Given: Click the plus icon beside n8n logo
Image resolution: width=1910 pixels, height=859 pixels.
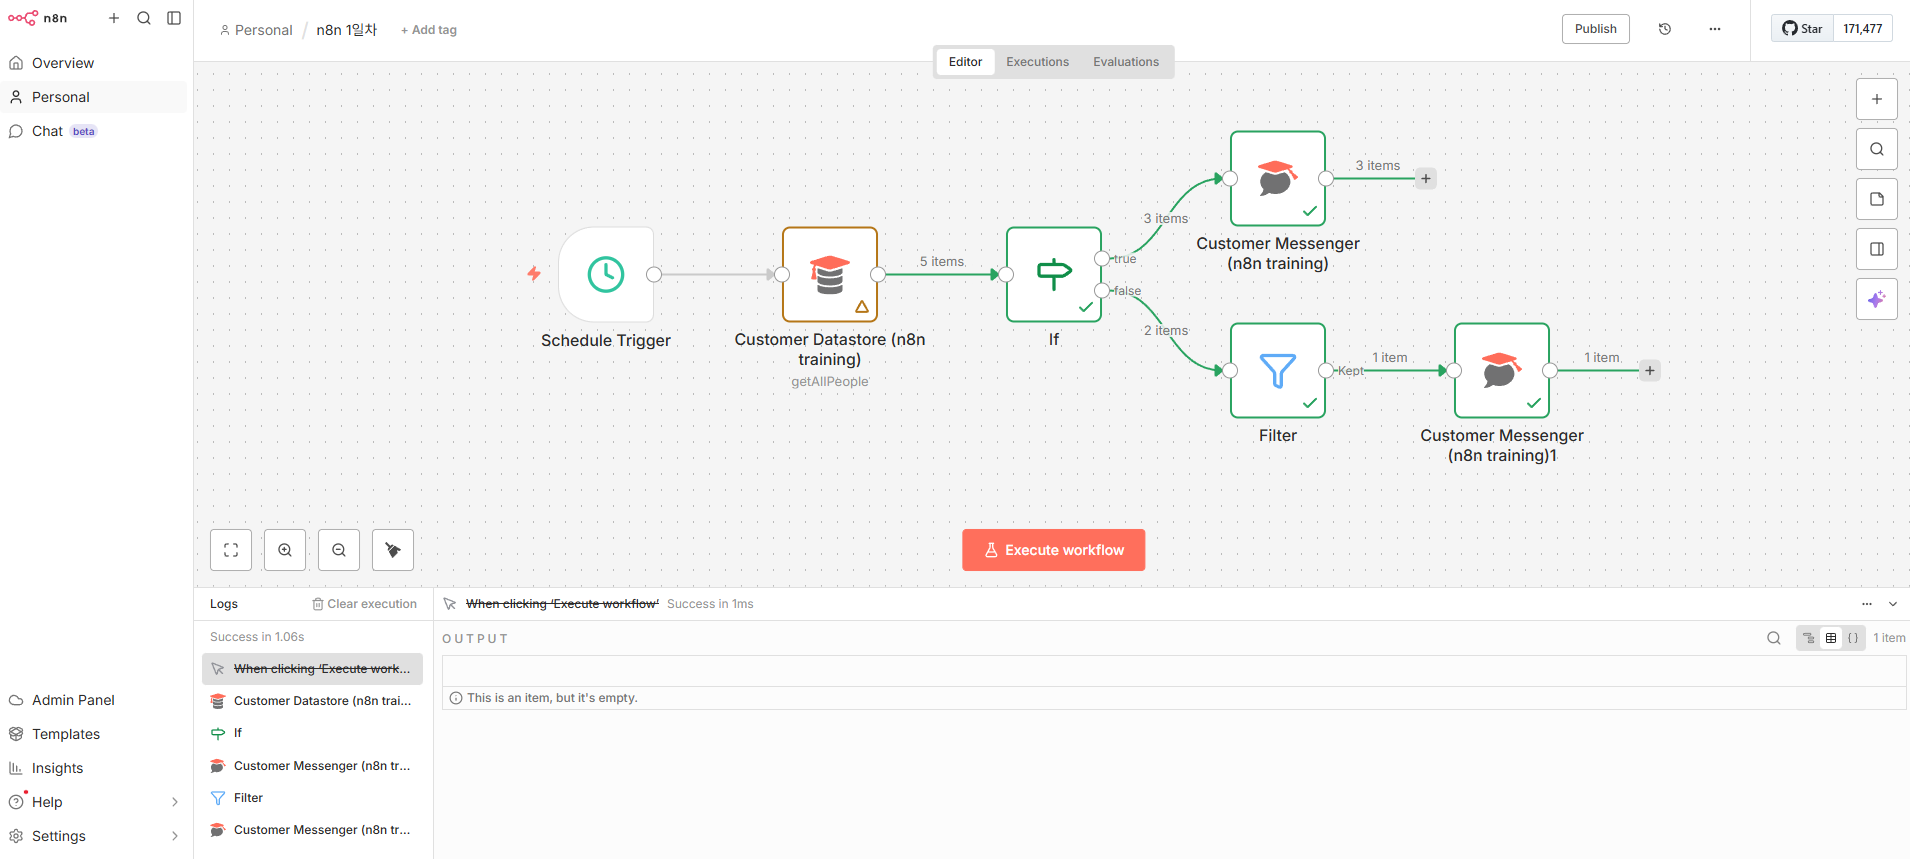Looking at the screenshot, I should pyautogui.click(x=114, y=18).
